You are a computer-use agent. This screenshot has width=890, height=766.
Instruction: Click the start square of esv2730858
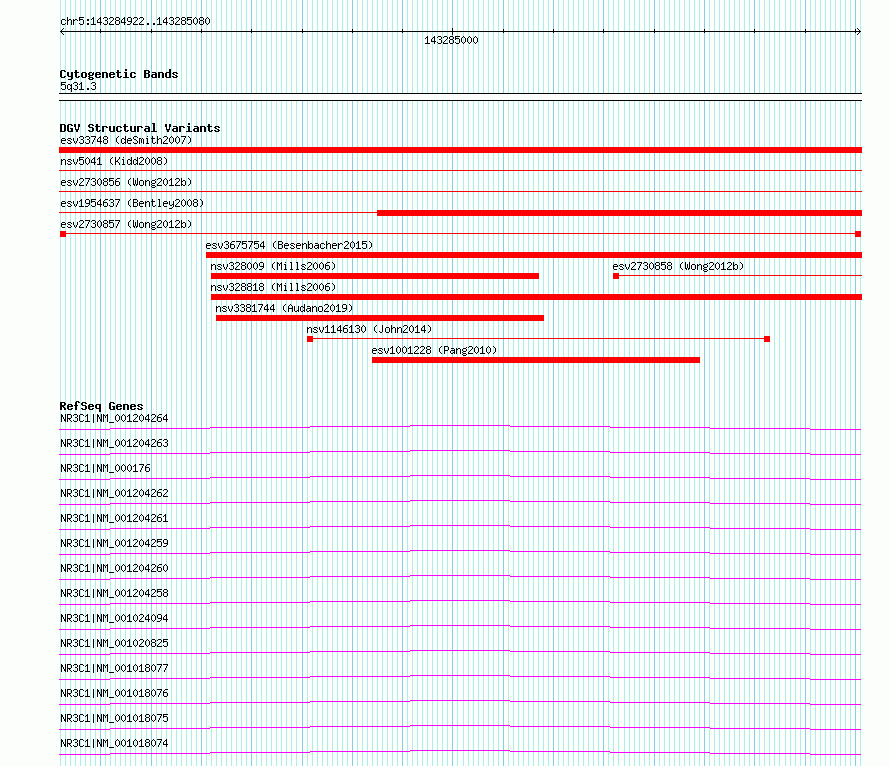pyautogui.click(x=616, y=276)
